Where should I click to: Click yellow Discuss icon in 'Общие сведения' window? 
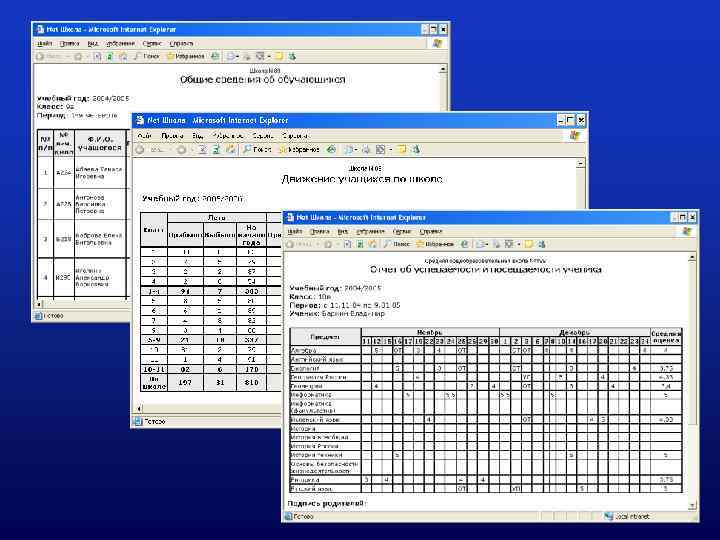279,56
